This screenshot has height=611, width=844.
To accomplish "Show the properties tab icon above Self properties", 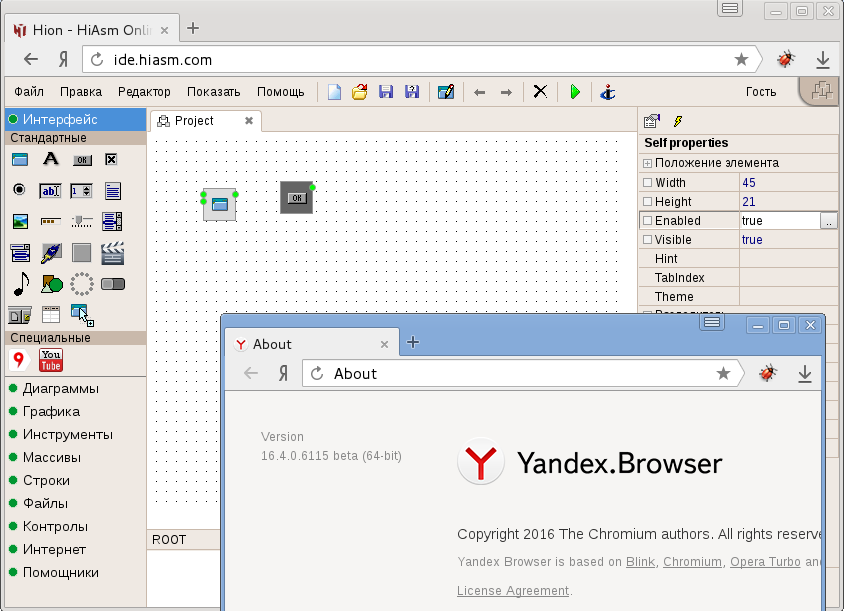I will (652, 121).
